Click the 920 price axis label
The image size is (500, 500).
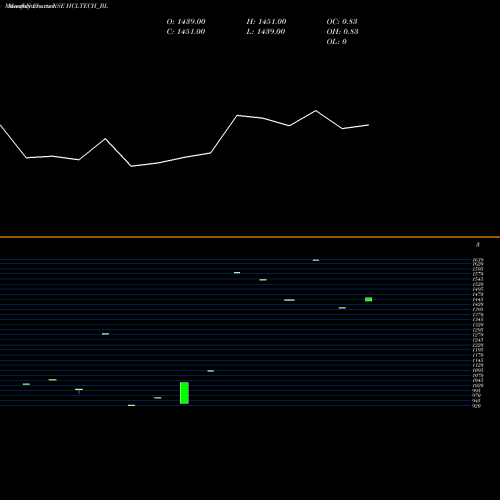point(477,406)
